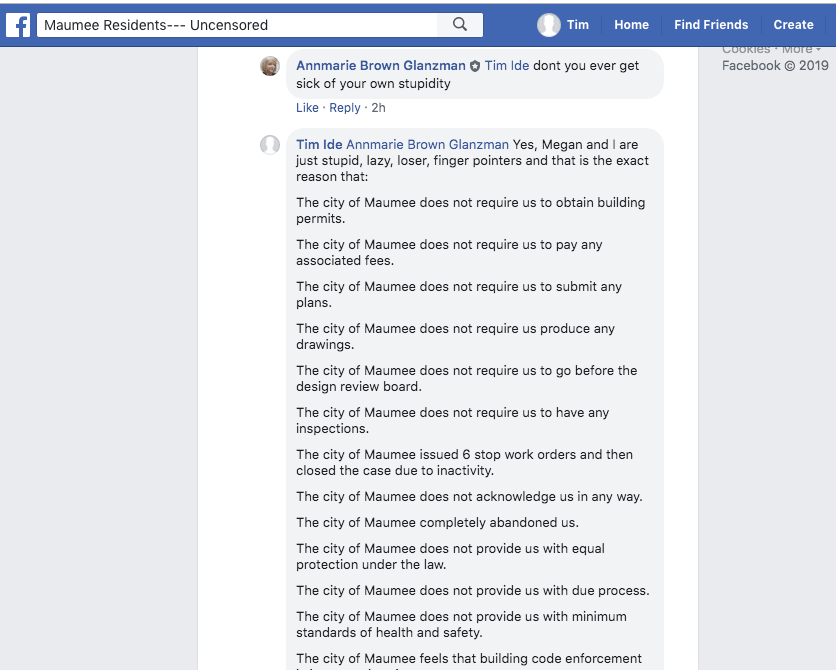Click the admin shield badge beside Annmarie's name

click(475, 66)
